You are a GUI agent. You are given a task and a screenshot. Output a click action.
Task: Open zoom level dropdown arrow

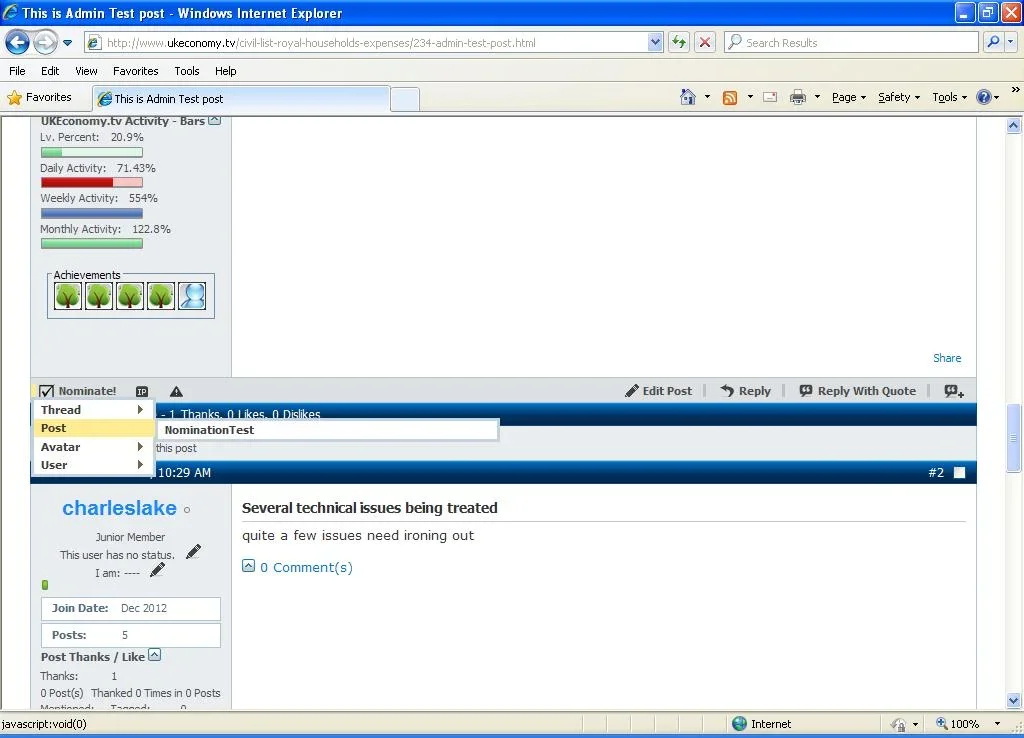(997, 724)
